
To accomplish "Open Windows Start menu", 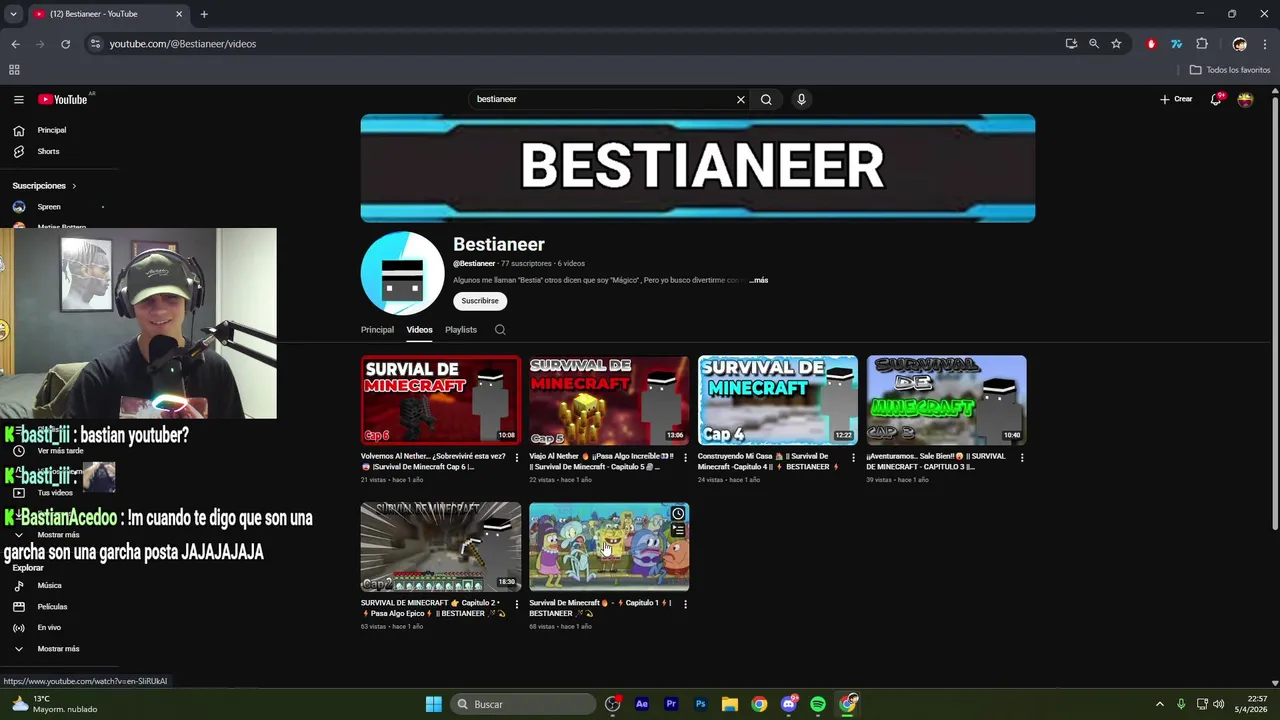I will 434,704.
